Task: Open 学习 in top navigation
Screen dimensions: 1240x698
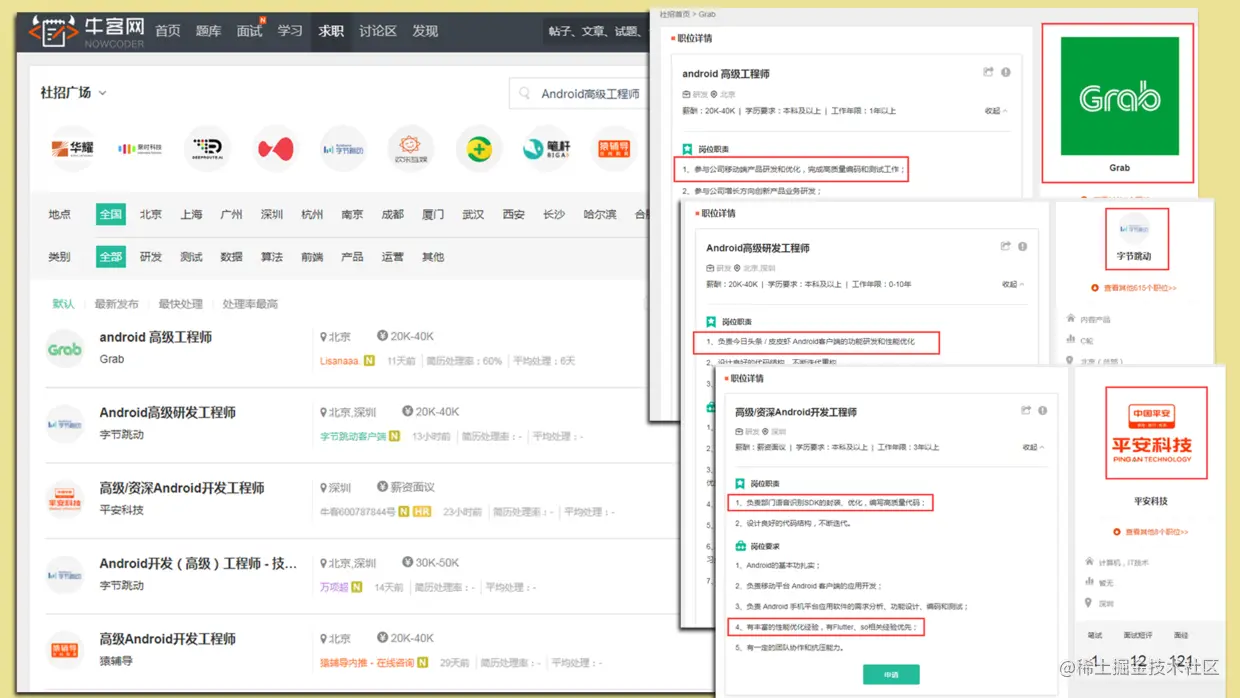Action: pos(290,31)
